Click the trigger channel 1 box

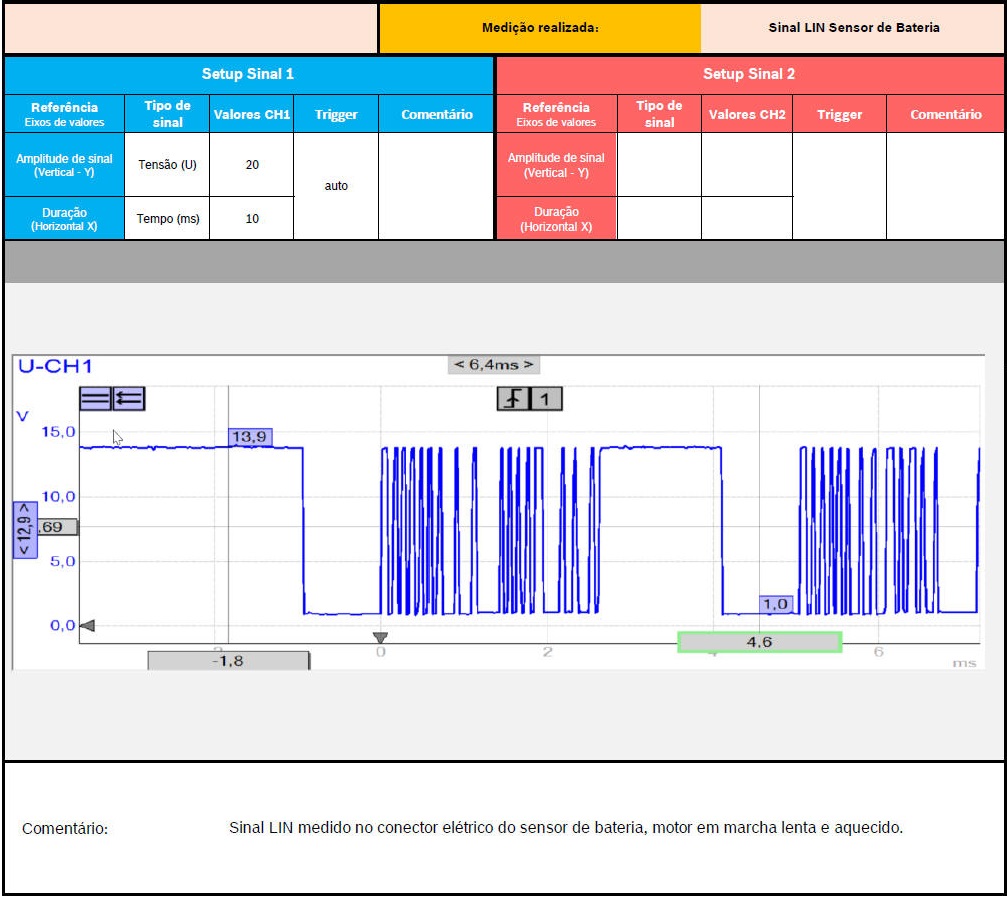tap(545, 399)
